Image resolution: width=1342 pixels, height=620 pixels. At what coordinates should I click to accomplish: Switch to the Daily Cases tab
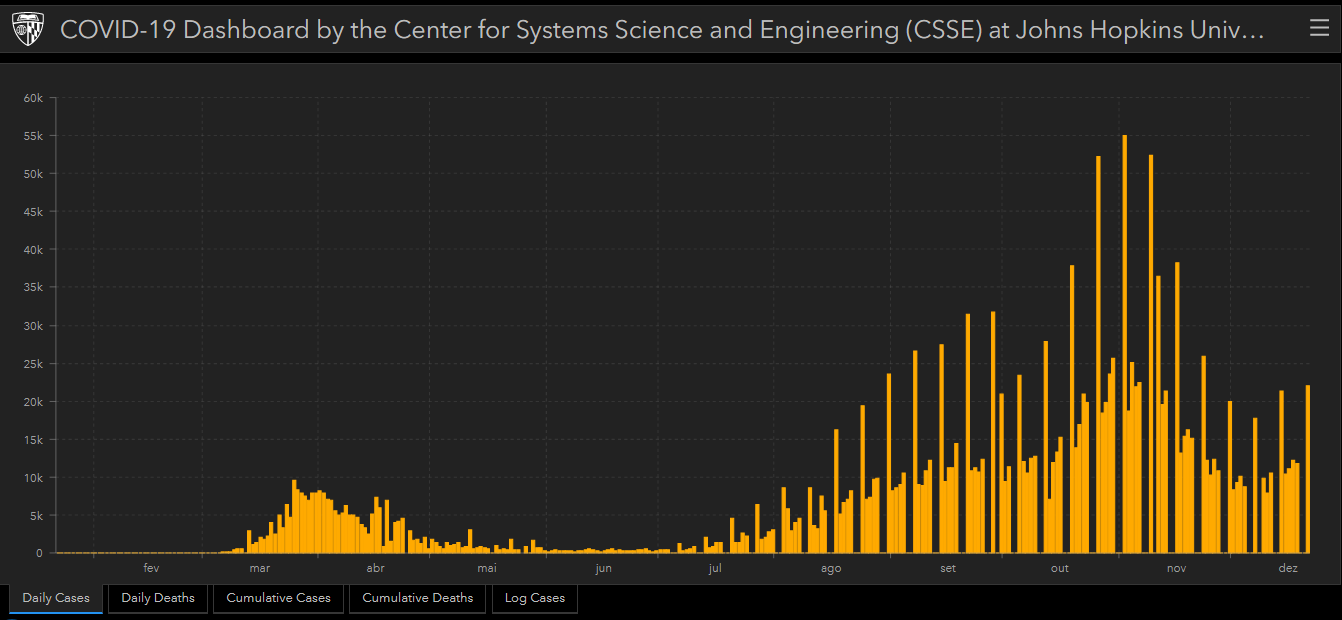point(56,598)
